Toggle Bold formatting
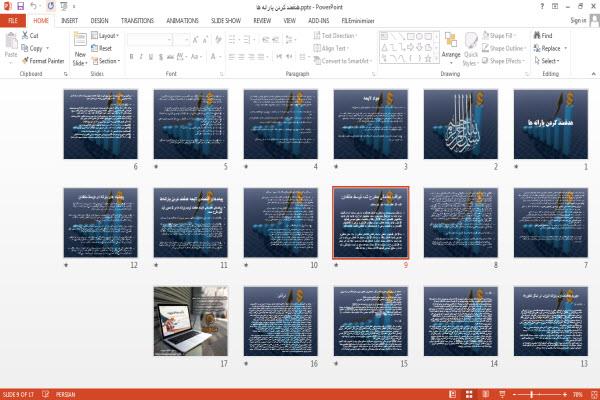Viewport: 600px width, 400px height. (132, 57)
